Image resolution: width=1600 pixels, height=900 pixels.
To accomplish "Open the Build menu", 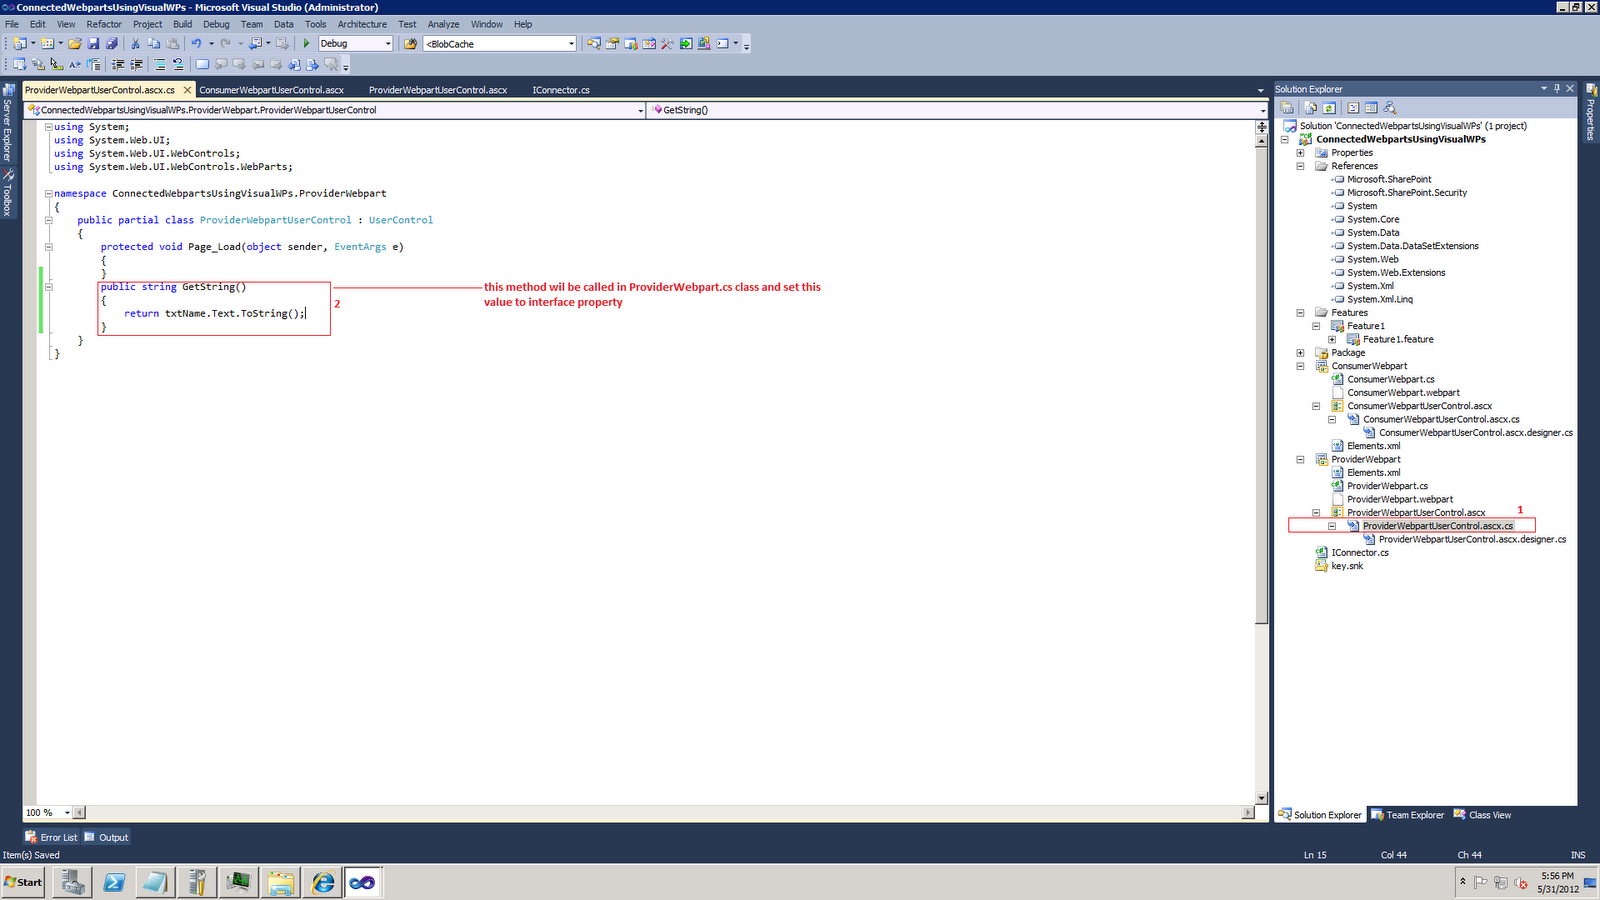I will [183, 24].
